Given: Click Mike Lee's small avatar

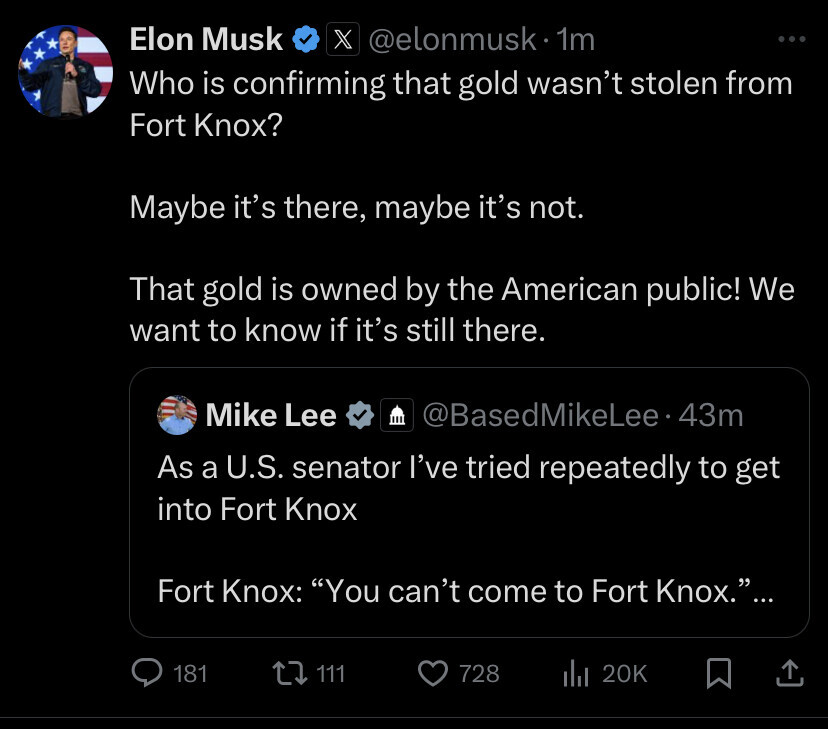Looking at the screenshot, I should (177, 415).
